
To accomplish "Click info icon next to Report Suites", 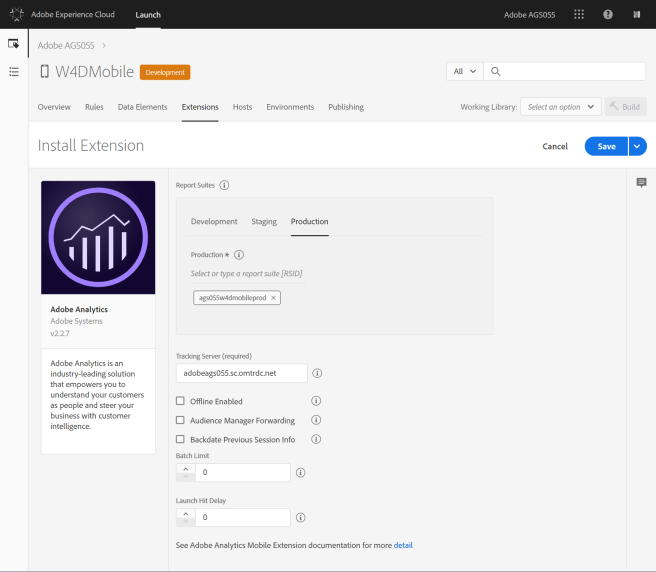I will (224, 185).
